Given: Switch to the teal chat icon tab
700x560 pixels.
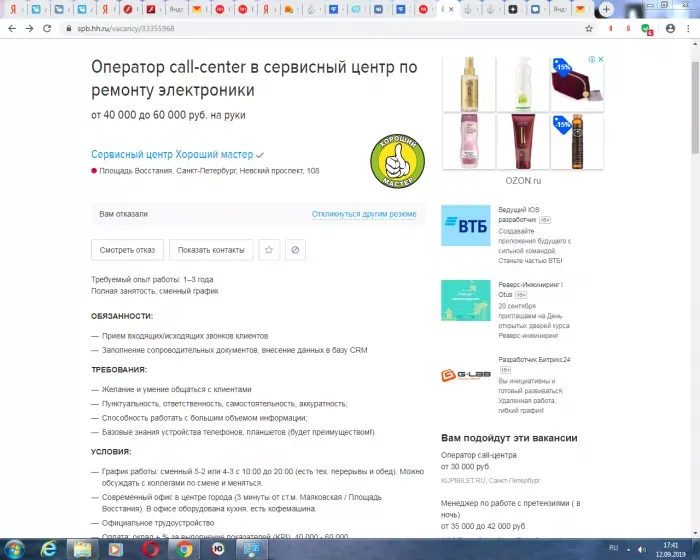Looking at the screenshot, I should point(356,9).
